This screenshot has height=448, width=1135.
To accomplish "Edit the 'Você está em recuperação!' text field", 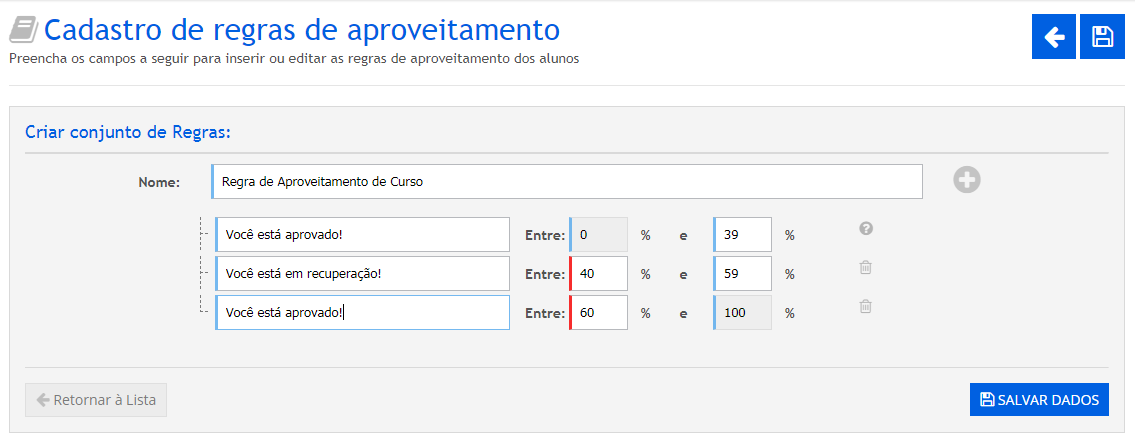I will 362,273.
